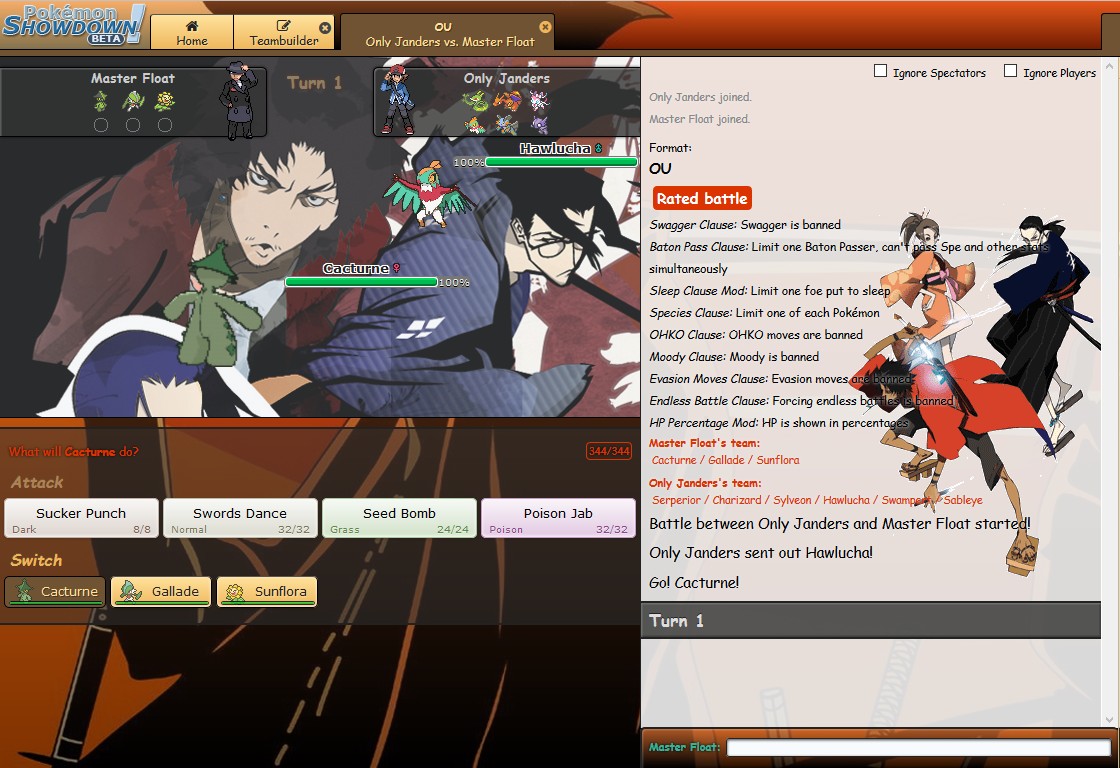Click the 'Only Janders joined.' message
The width and height of the screenshot is (1120, 768).
(700, 97)
